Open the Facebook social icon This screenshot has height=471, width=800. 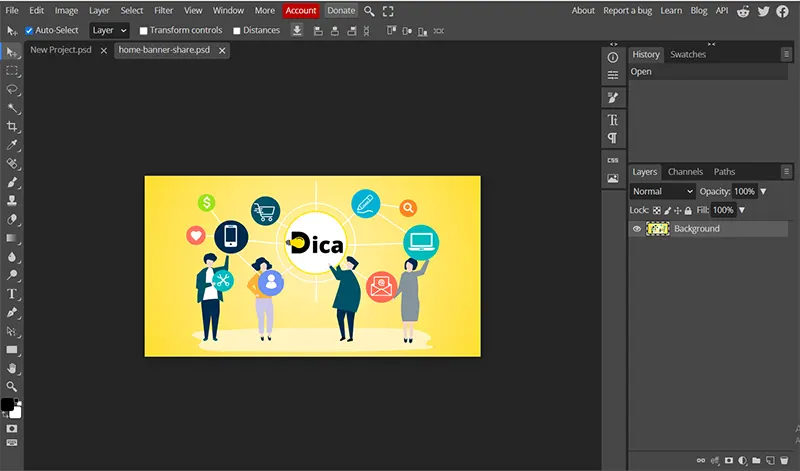[x=782, y=11]
